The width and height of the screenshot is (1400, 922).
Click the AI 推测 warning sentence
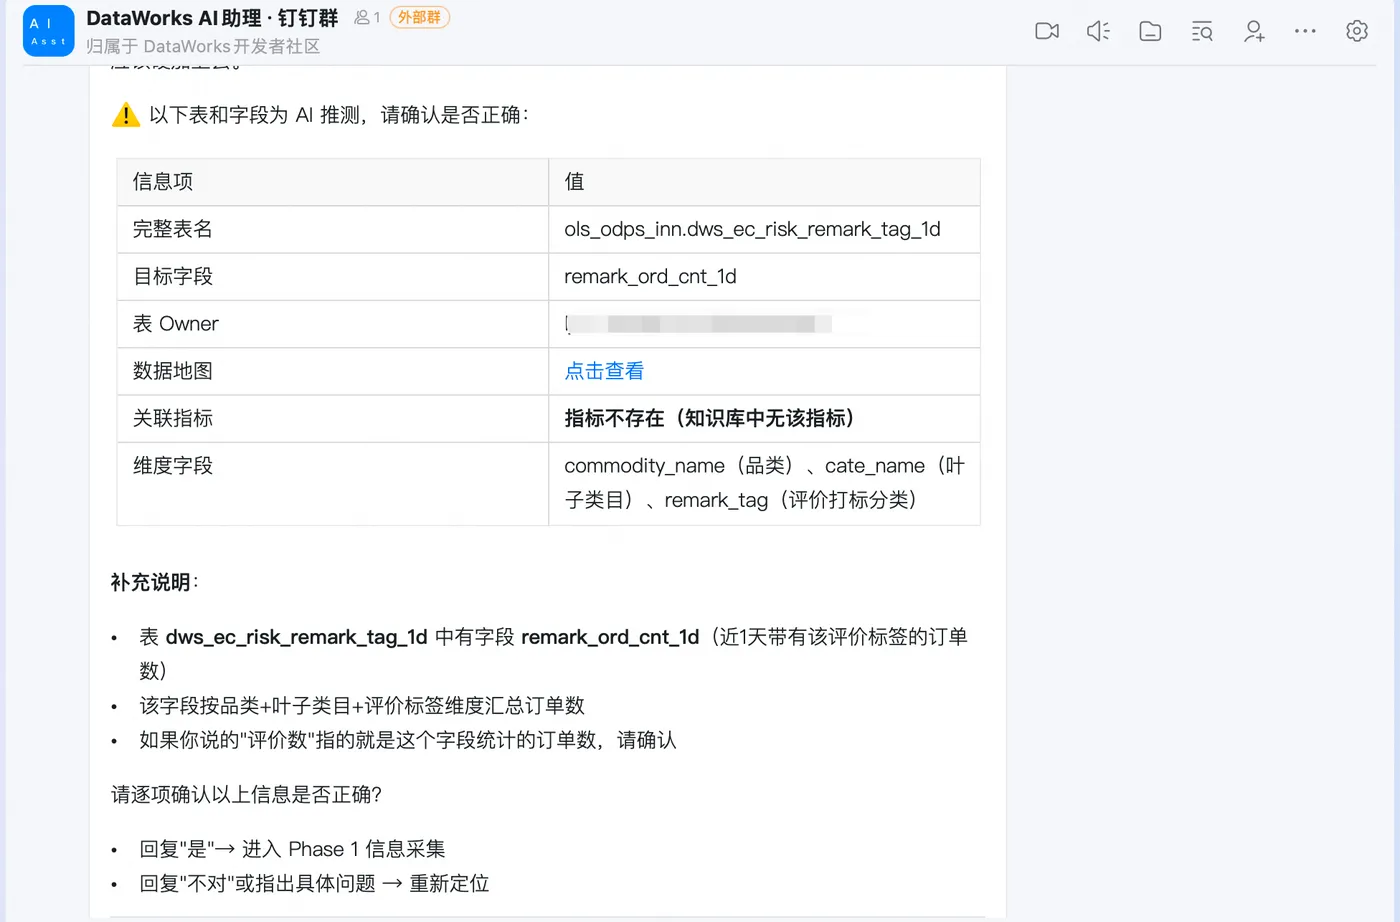[x=339, y=115]
